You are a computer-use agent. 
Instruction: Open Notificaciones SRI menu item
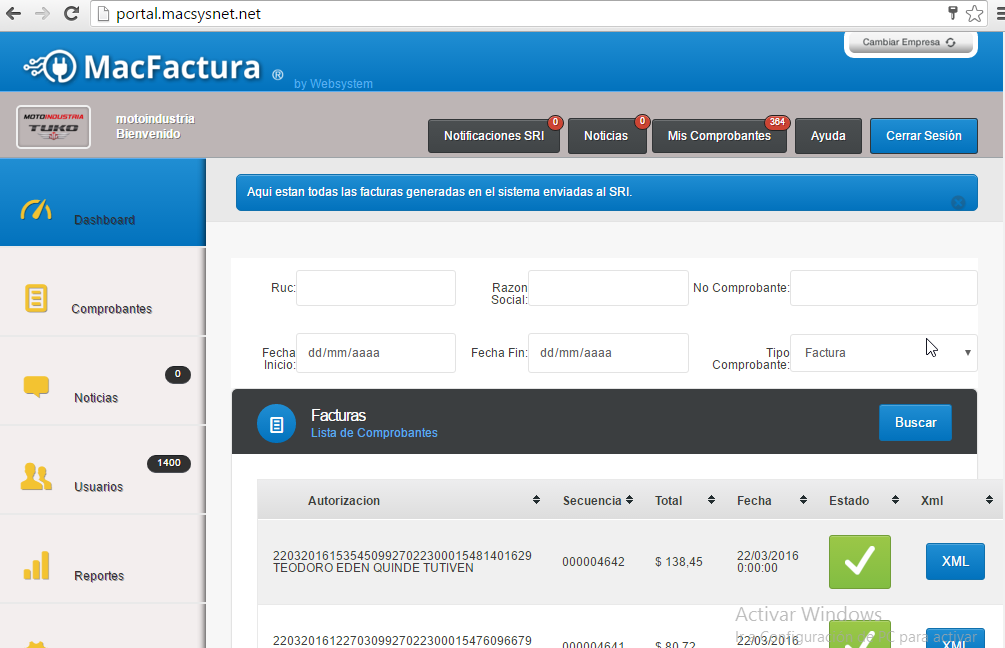coord(494,136)
